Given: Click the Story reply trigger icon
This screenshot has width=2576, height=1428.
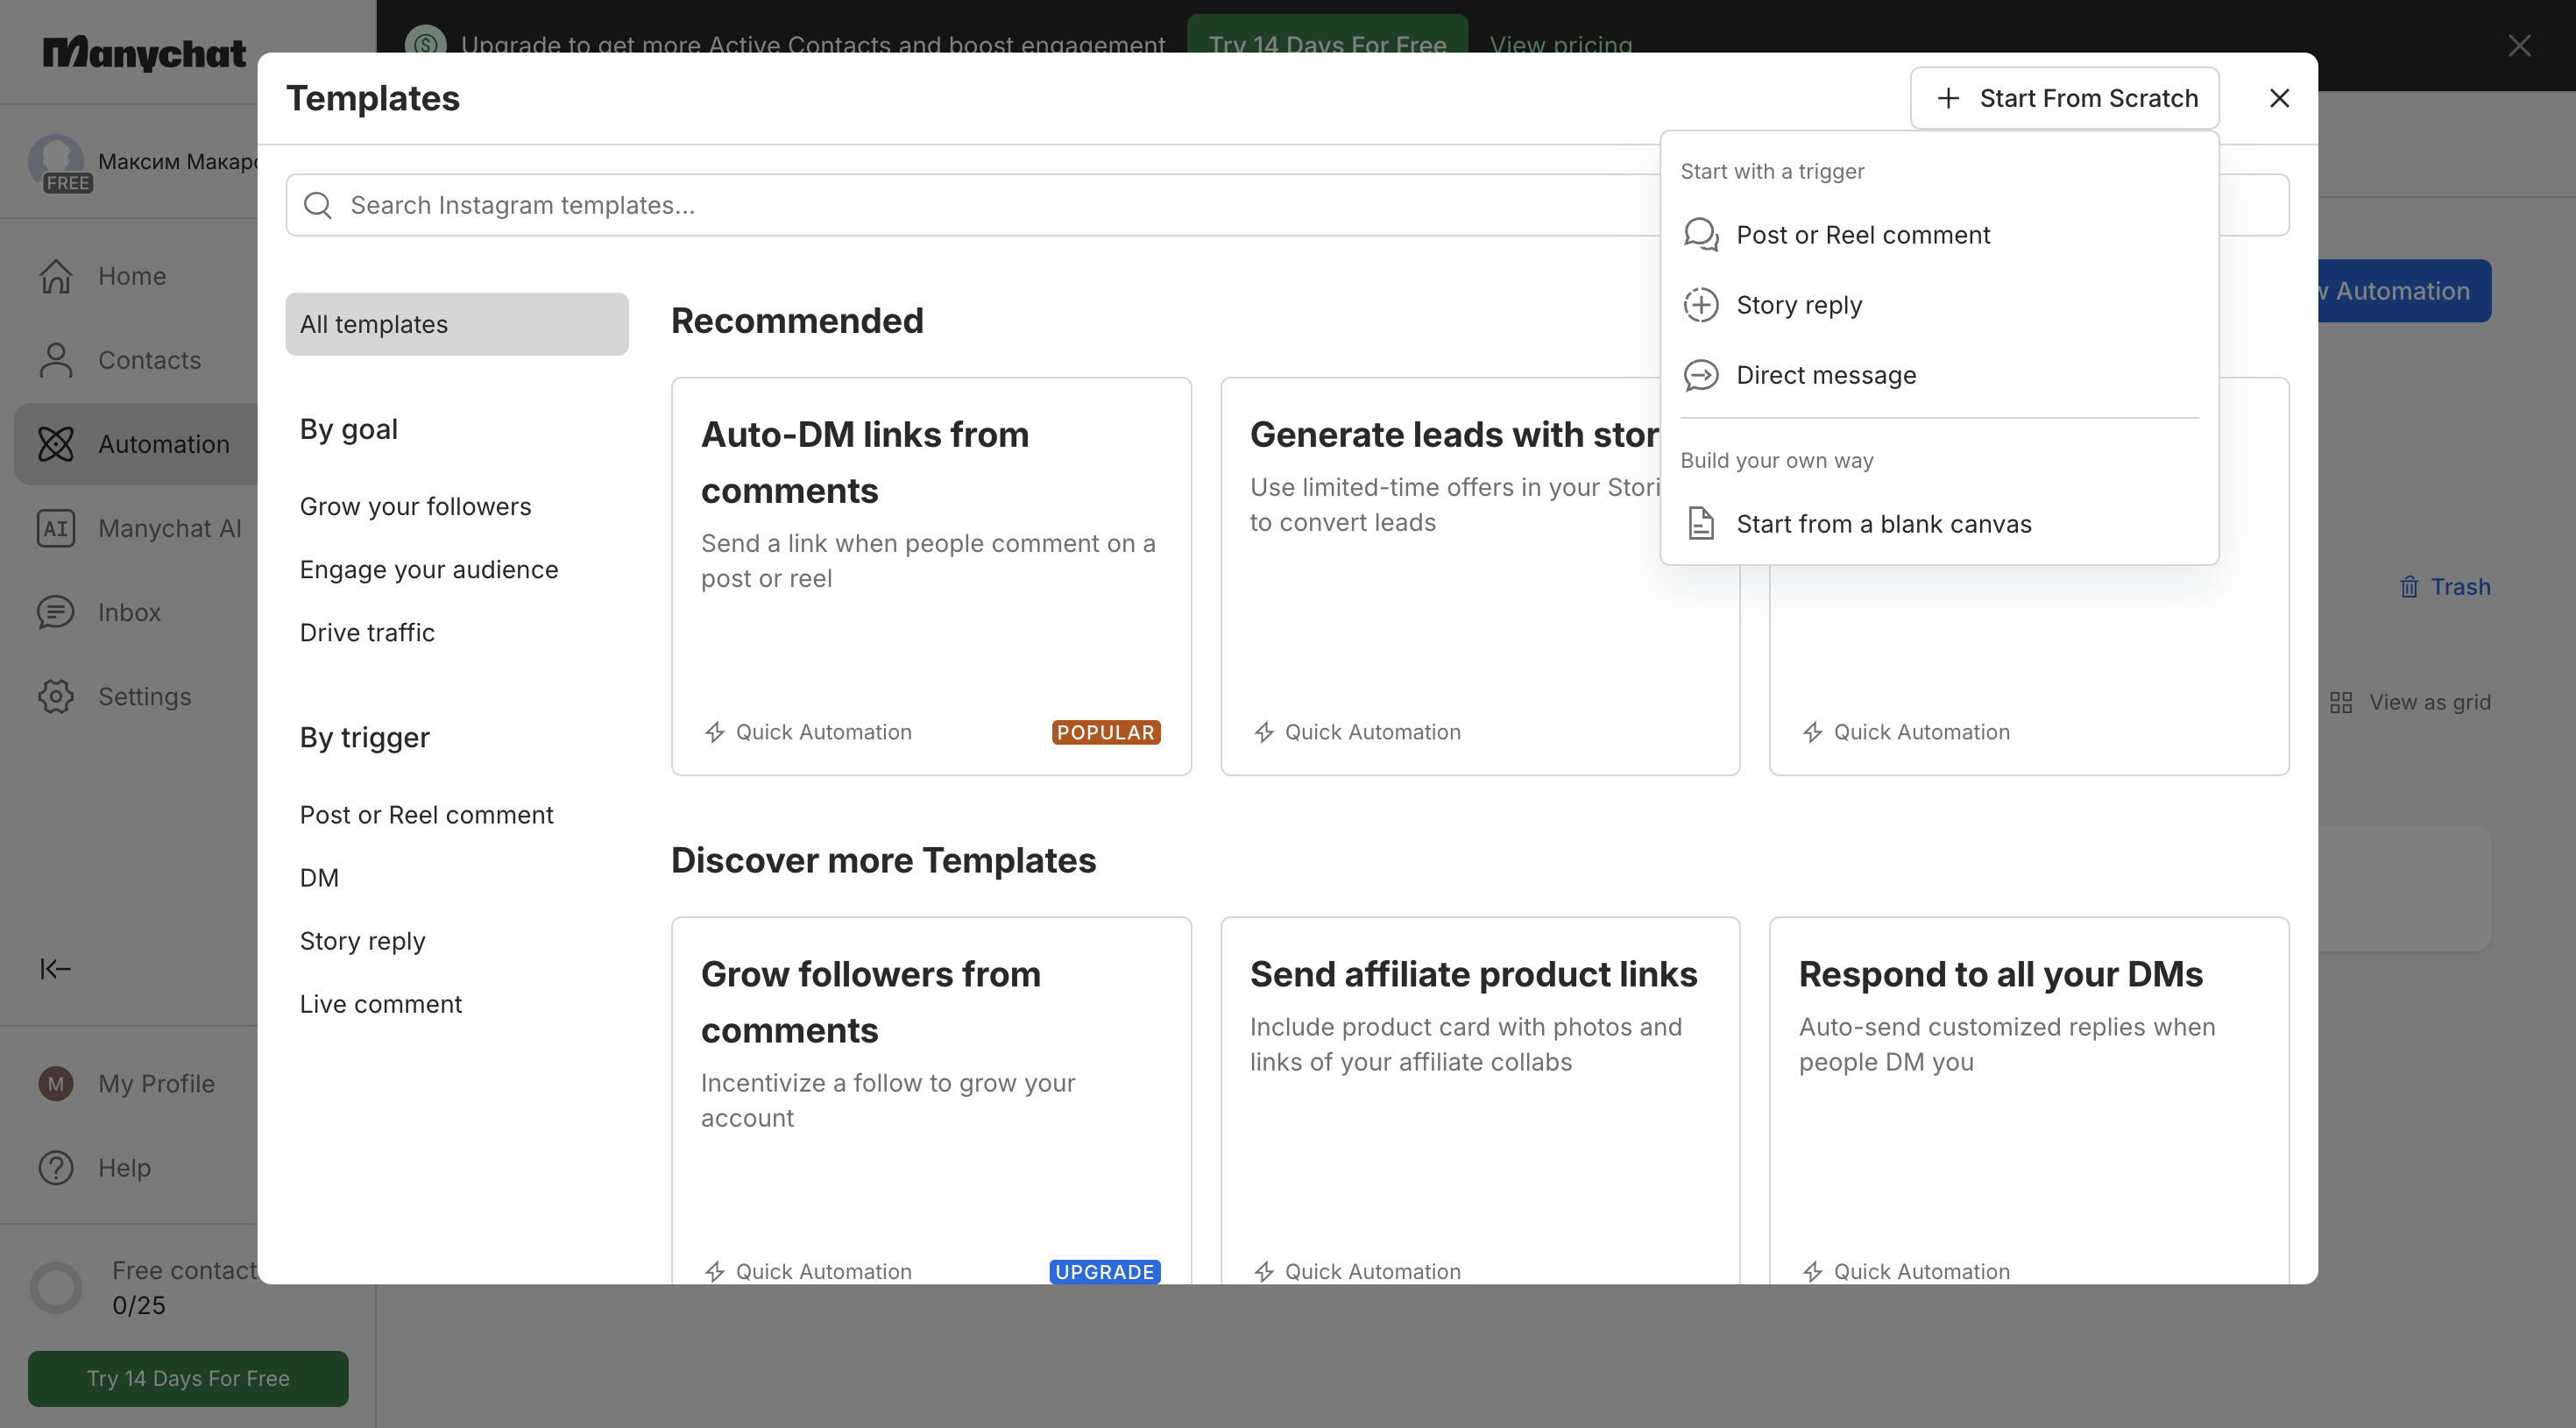Looking at the screenshot, I should point(1701,305).
